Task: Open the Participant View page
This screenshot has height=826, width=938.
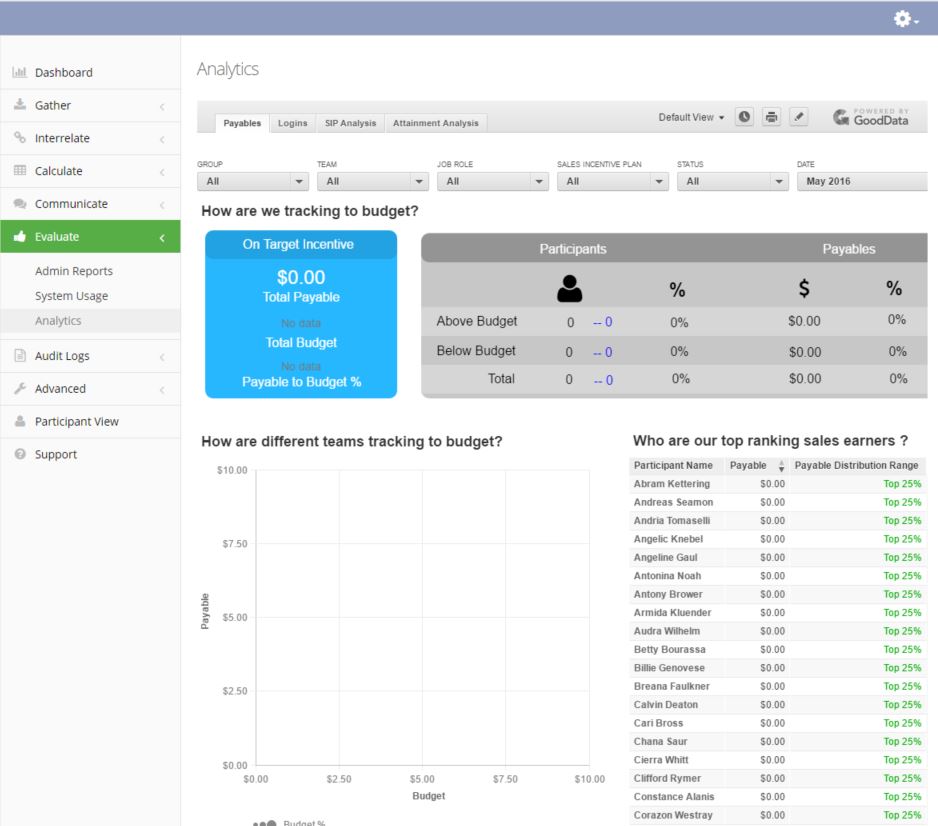Action: click(77, 421)
